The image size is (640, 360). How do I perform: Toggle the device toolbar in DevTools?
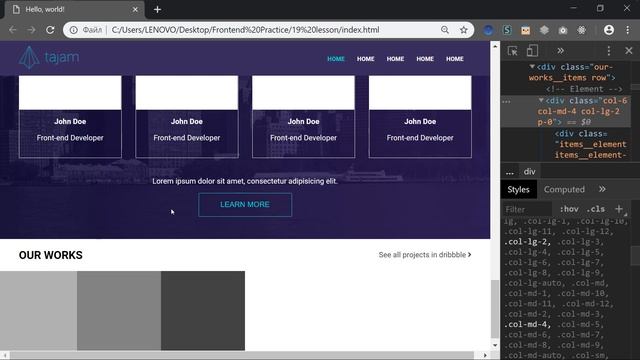point(532,51)
